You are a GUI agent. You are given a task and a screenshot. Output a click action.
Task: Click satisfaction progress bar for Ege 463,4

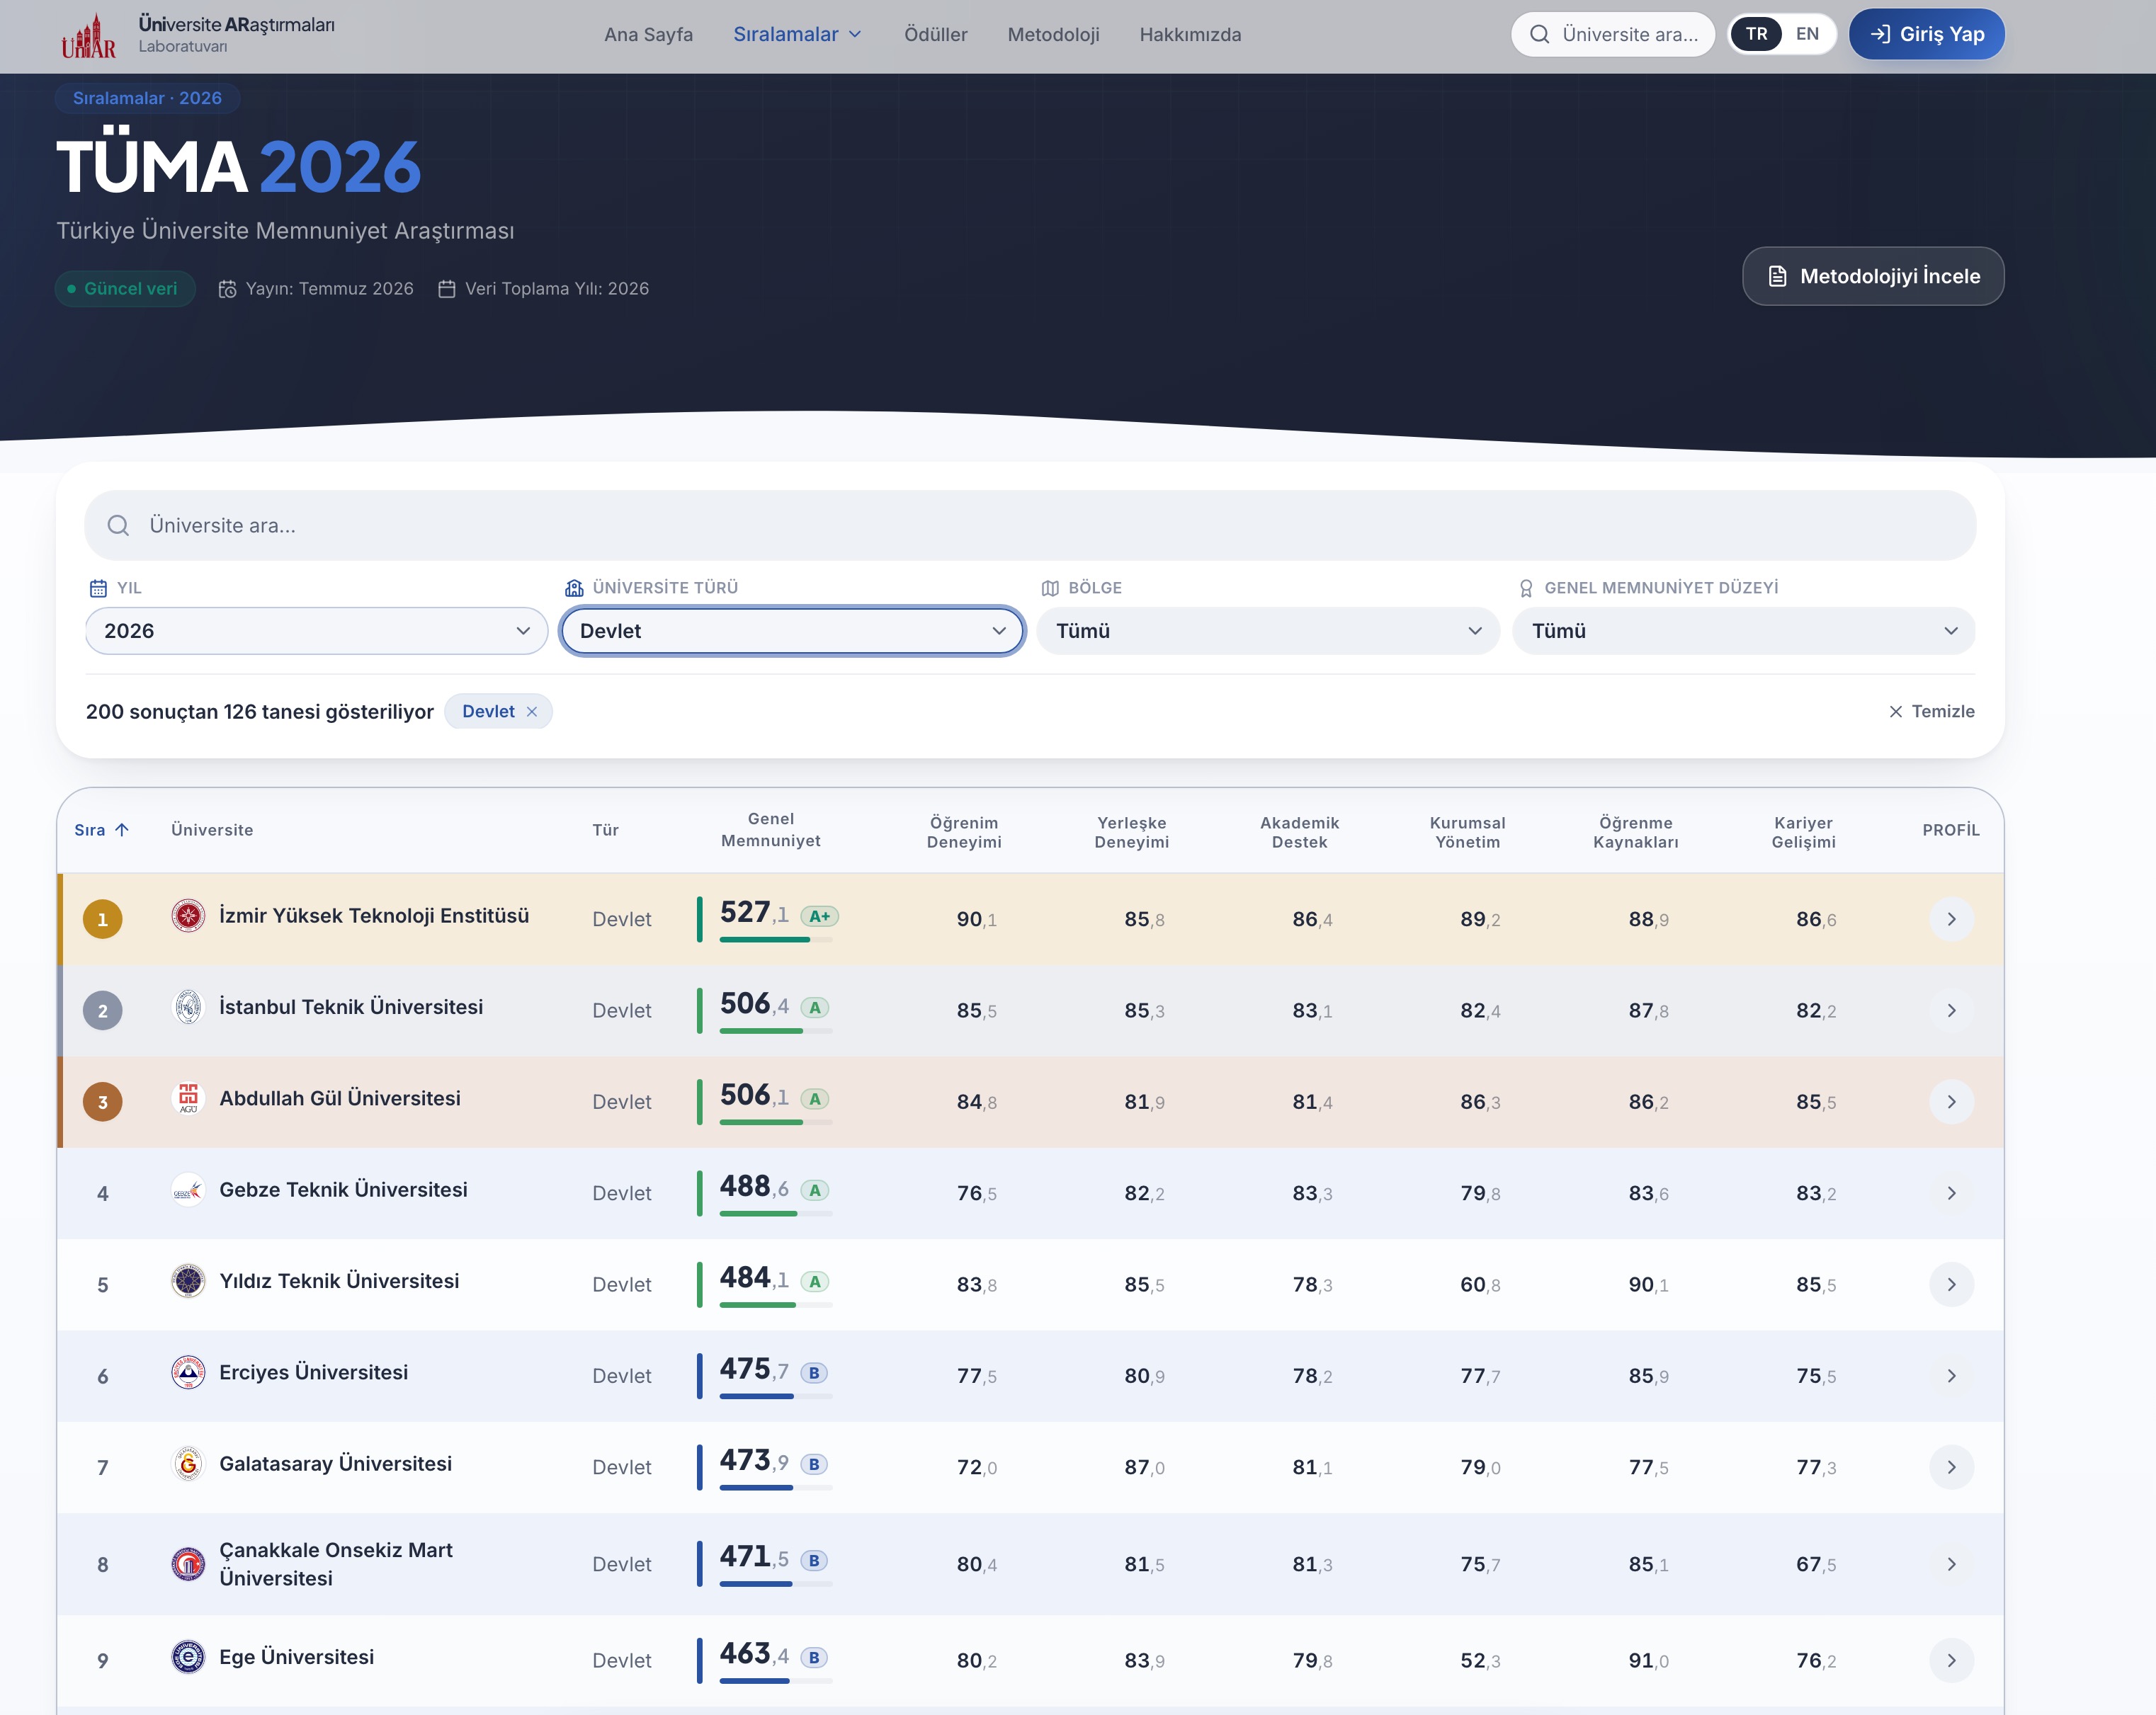776,1682
